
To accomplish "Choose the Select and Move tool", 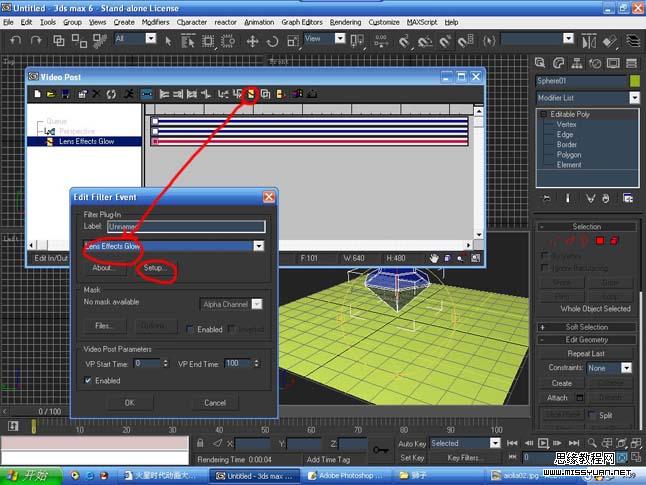I will tap(252, 41).
